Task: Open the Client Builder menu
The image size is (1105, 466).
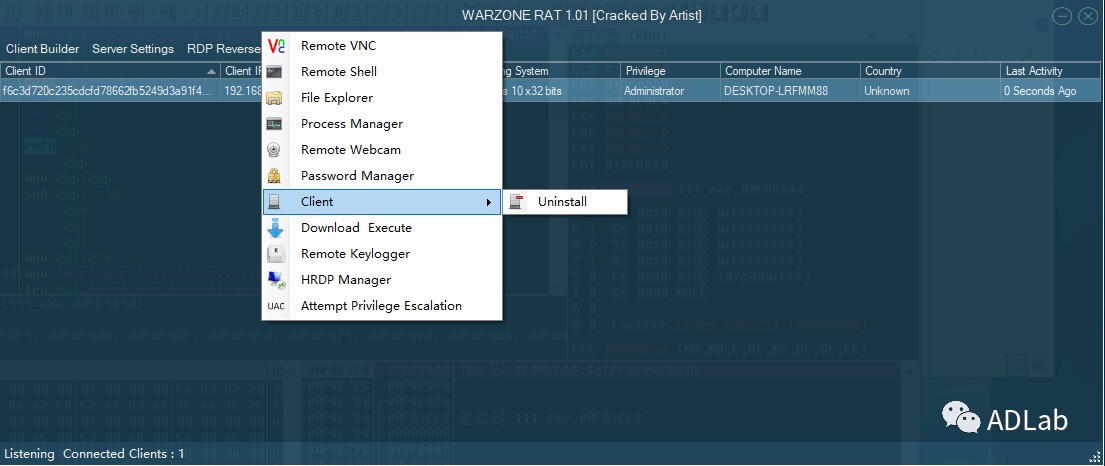Action: pos(42,49)
